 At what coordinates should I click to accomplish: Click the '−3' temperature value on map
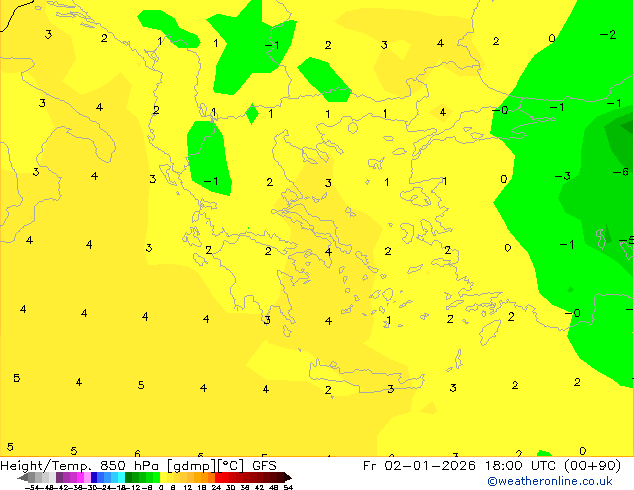coord(563,176)
